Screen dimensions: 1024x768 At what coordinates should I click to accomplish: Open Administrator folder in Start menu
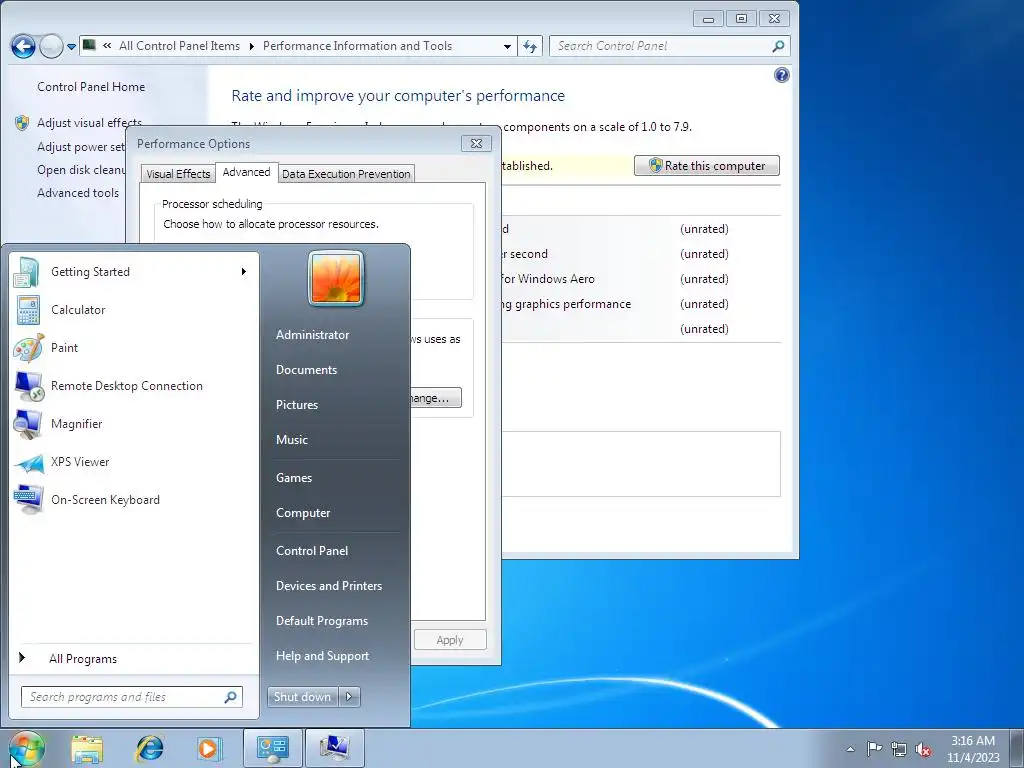pyautogui.click(x=334, y=334)
